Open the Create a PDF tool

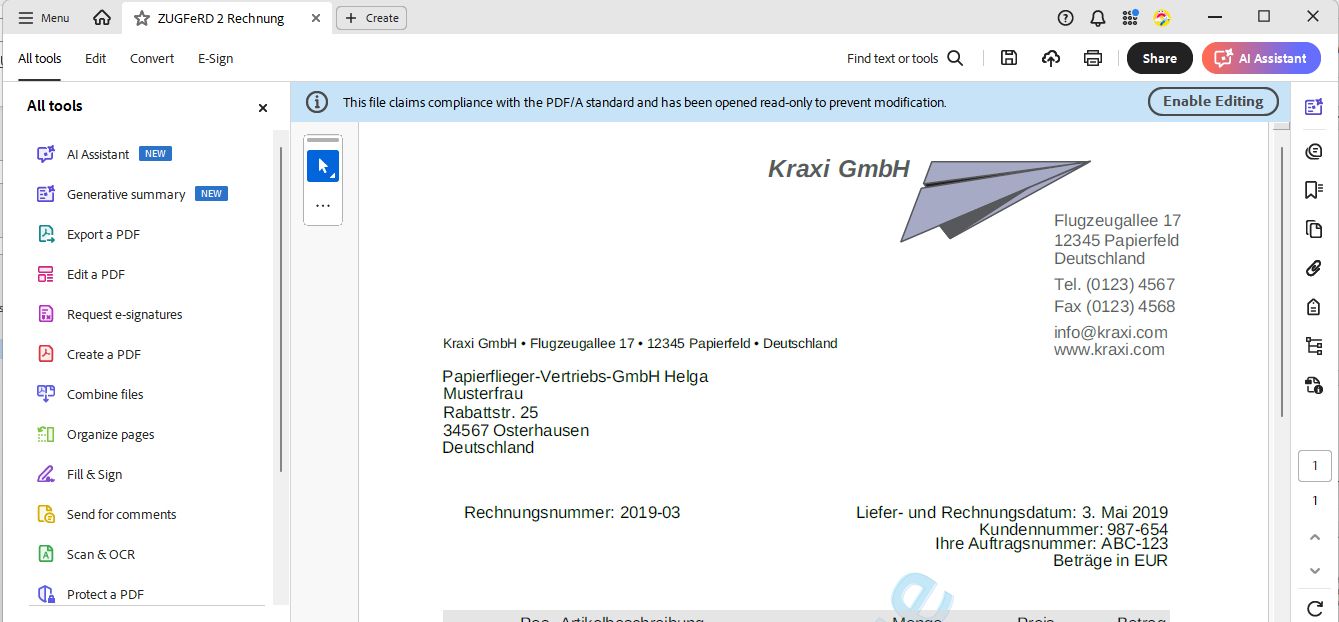tap(104, 354)
